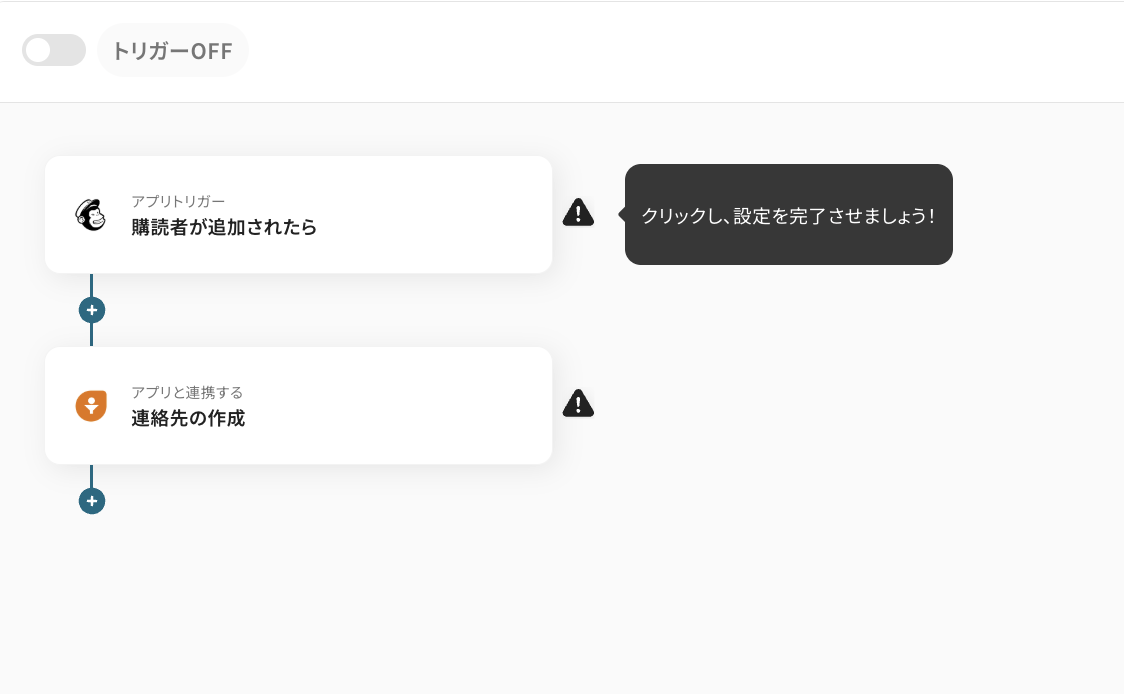This screenshot has width=1124, height=694.
Task: Click the connector line below the trigger card
Action: click(x=91, y=284)
